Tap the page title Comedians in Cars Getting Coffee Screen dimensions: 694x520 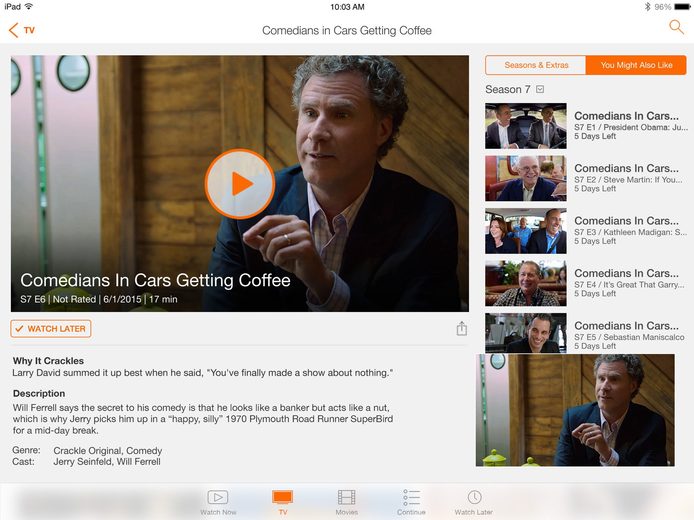click(x=347, y=31)
